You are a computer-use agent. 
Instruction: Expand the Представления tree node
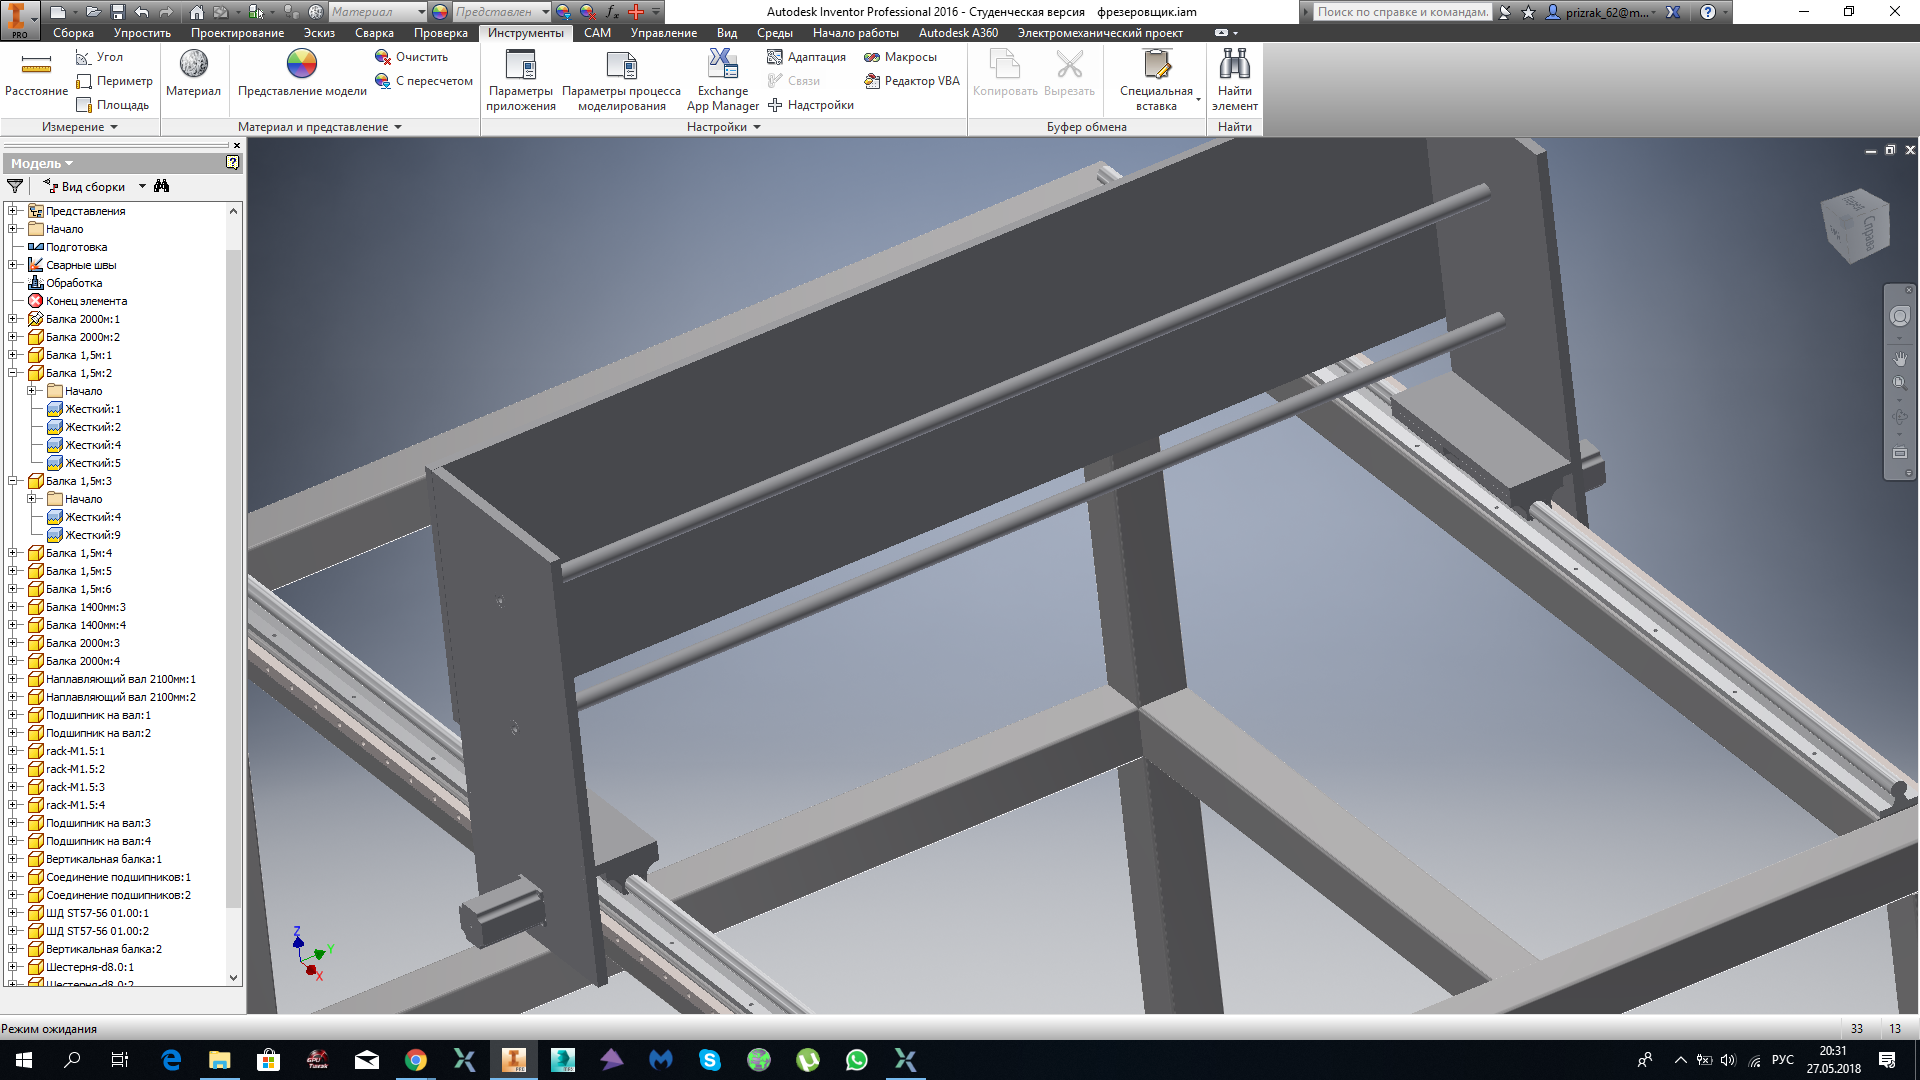click(13, 211)
